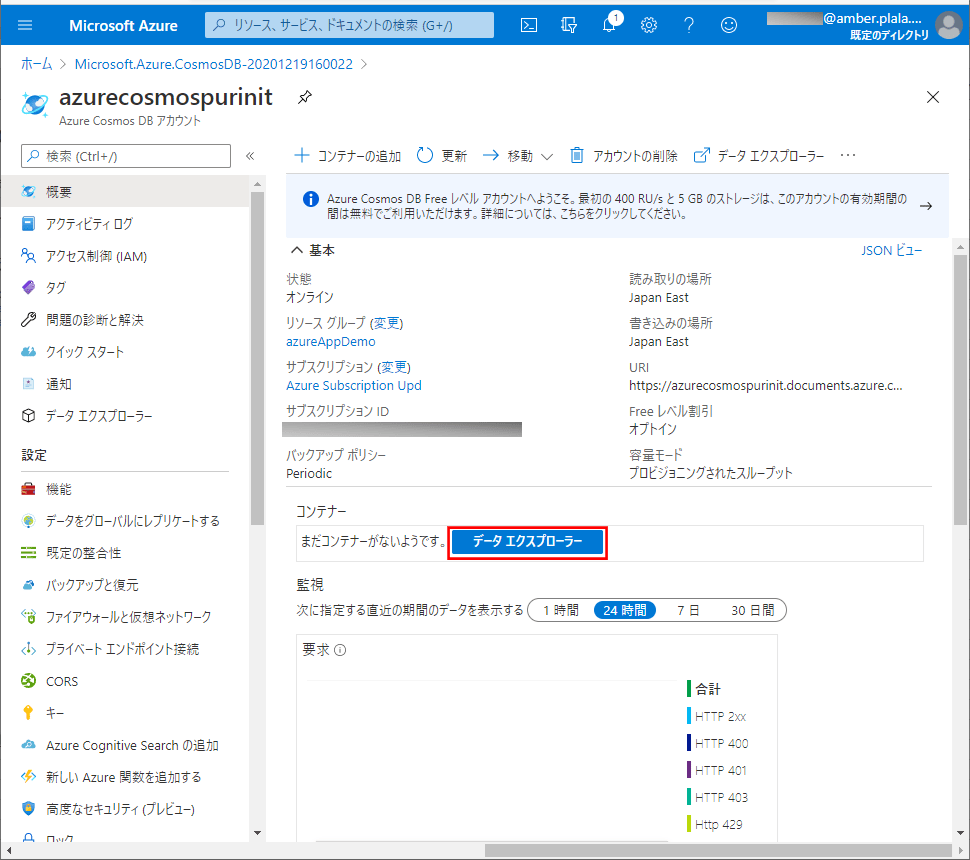The height and width of the screenshot is (860, 970).
Task: Open the help question mark icon
Action: [x=689, y=25]
